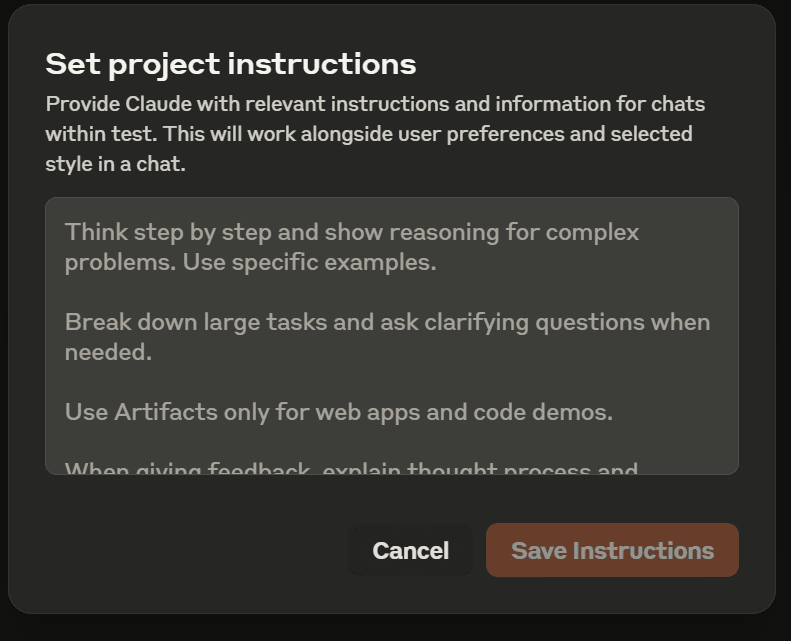Click the "style in a chat." description text
This screenshot has height=641, width=791.
(x=115, y=164)
